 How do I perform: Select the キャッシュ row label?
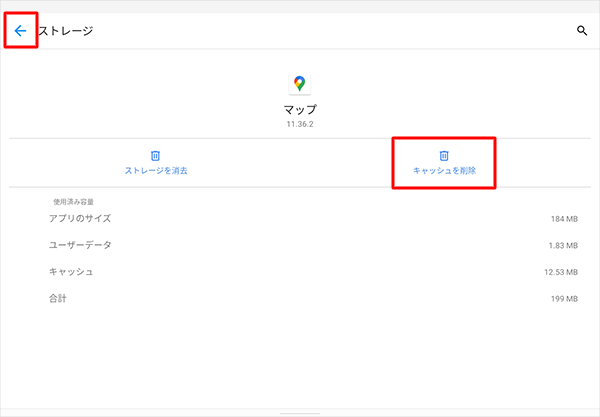coord(71,272)
